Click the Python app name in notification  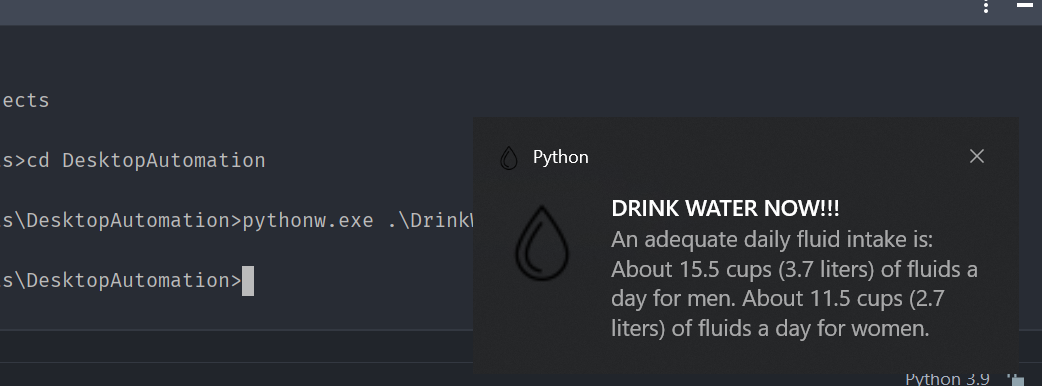[x=560, y=157]
